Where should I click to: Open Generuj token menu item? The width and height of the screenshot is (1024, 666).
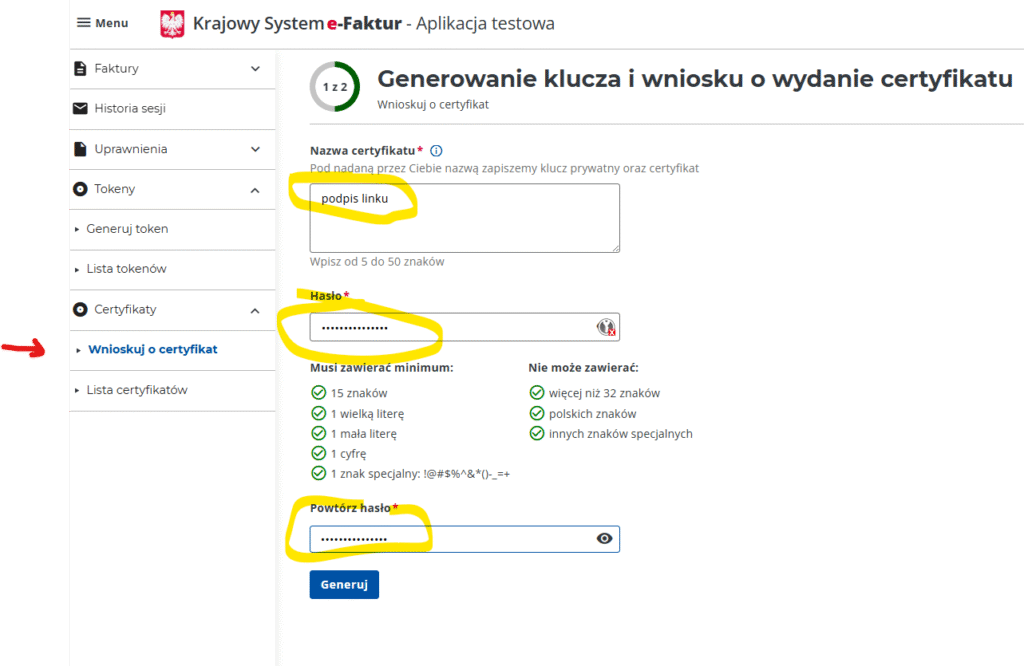coord(127,229)
